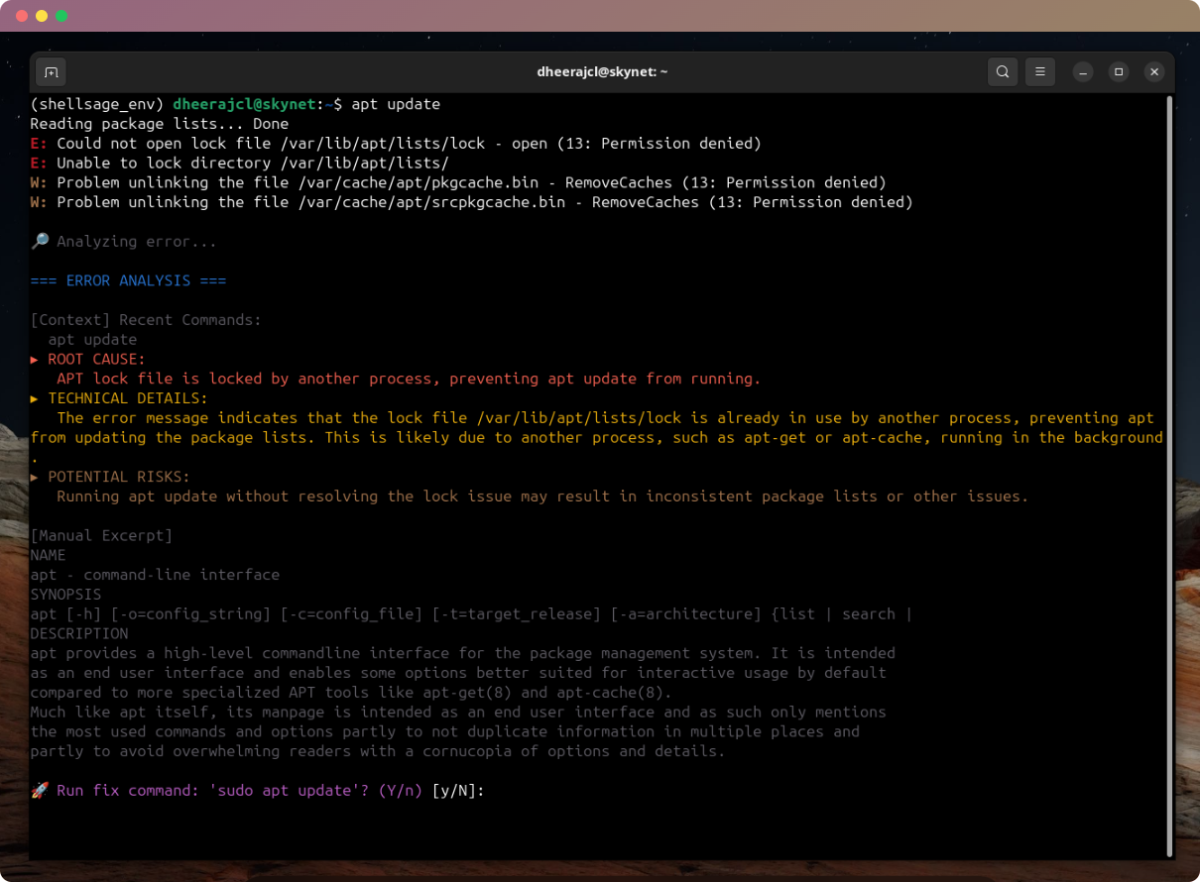
Task: Click the 'POTENTIAL RISKS:' label
Action: click(x=119, y=477)
